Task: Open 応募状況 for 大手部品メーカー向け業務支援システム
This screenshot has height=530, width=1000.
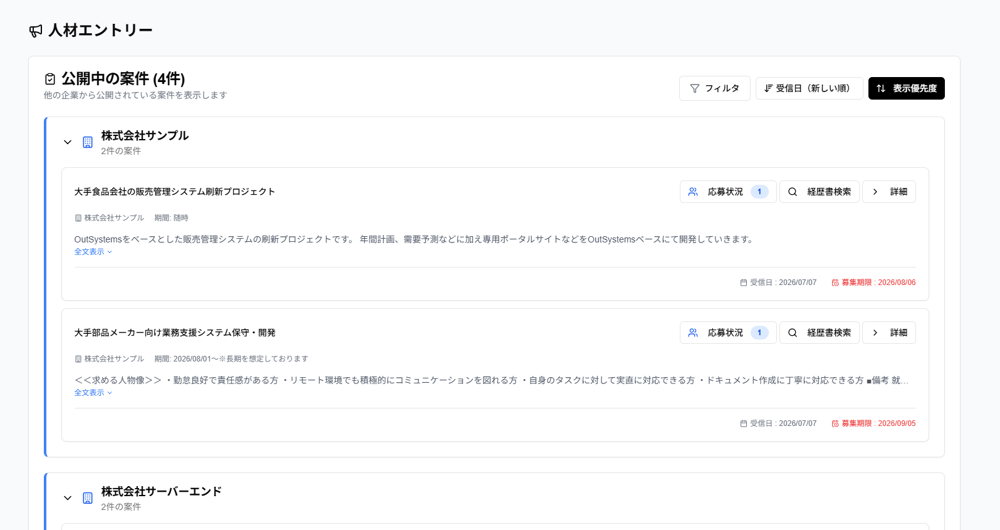Action: (728, 333)
